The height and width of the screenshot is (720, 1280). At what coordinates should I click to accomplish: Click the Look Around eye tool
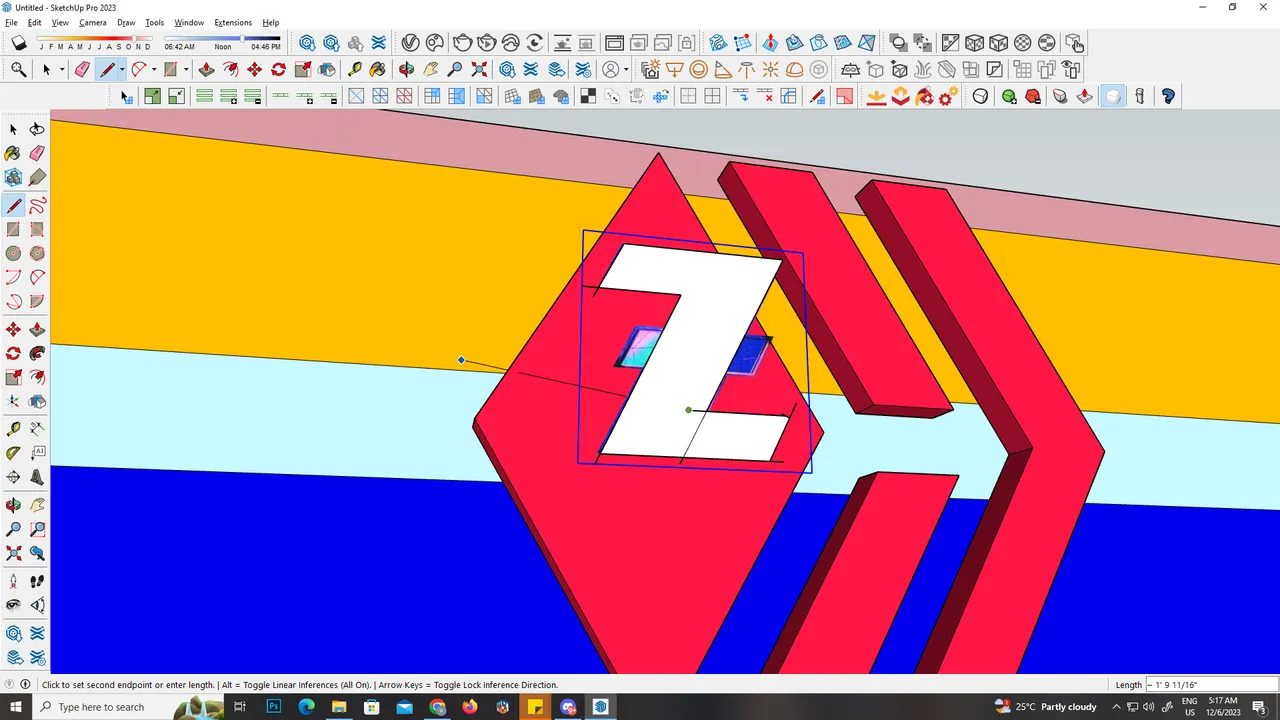point(13,605)
